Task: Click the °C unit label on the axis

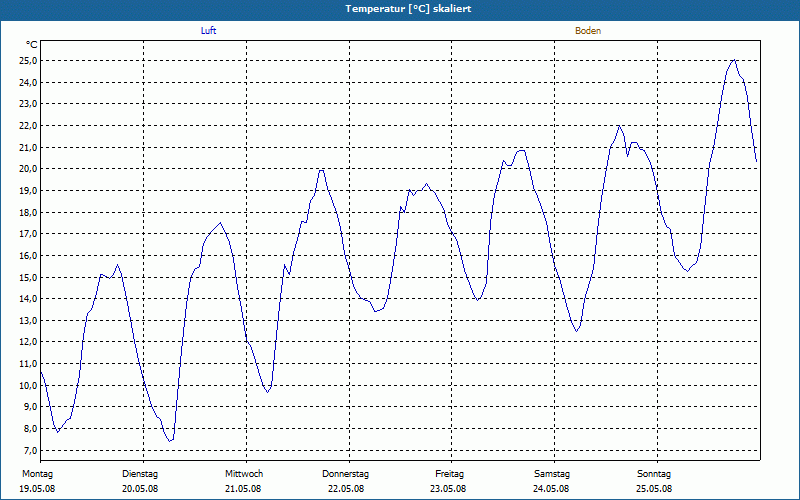Action: 32,45
